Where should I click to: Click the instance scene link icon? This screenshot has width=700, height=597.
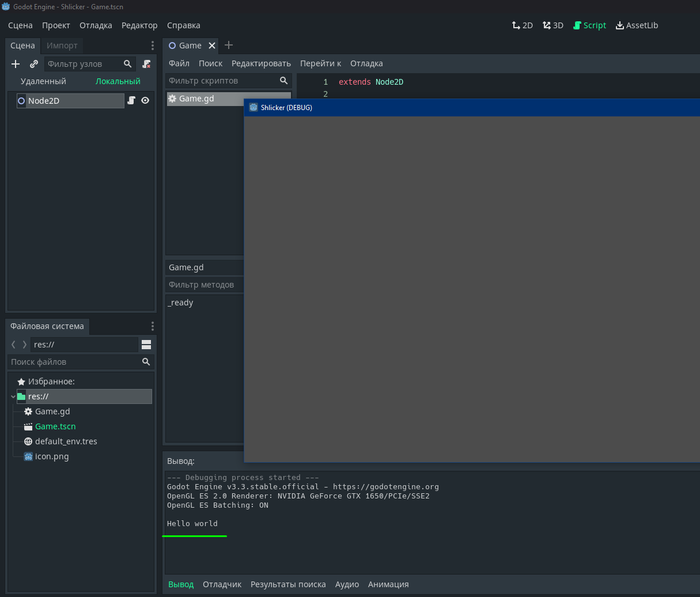click(x=34, y=64)
